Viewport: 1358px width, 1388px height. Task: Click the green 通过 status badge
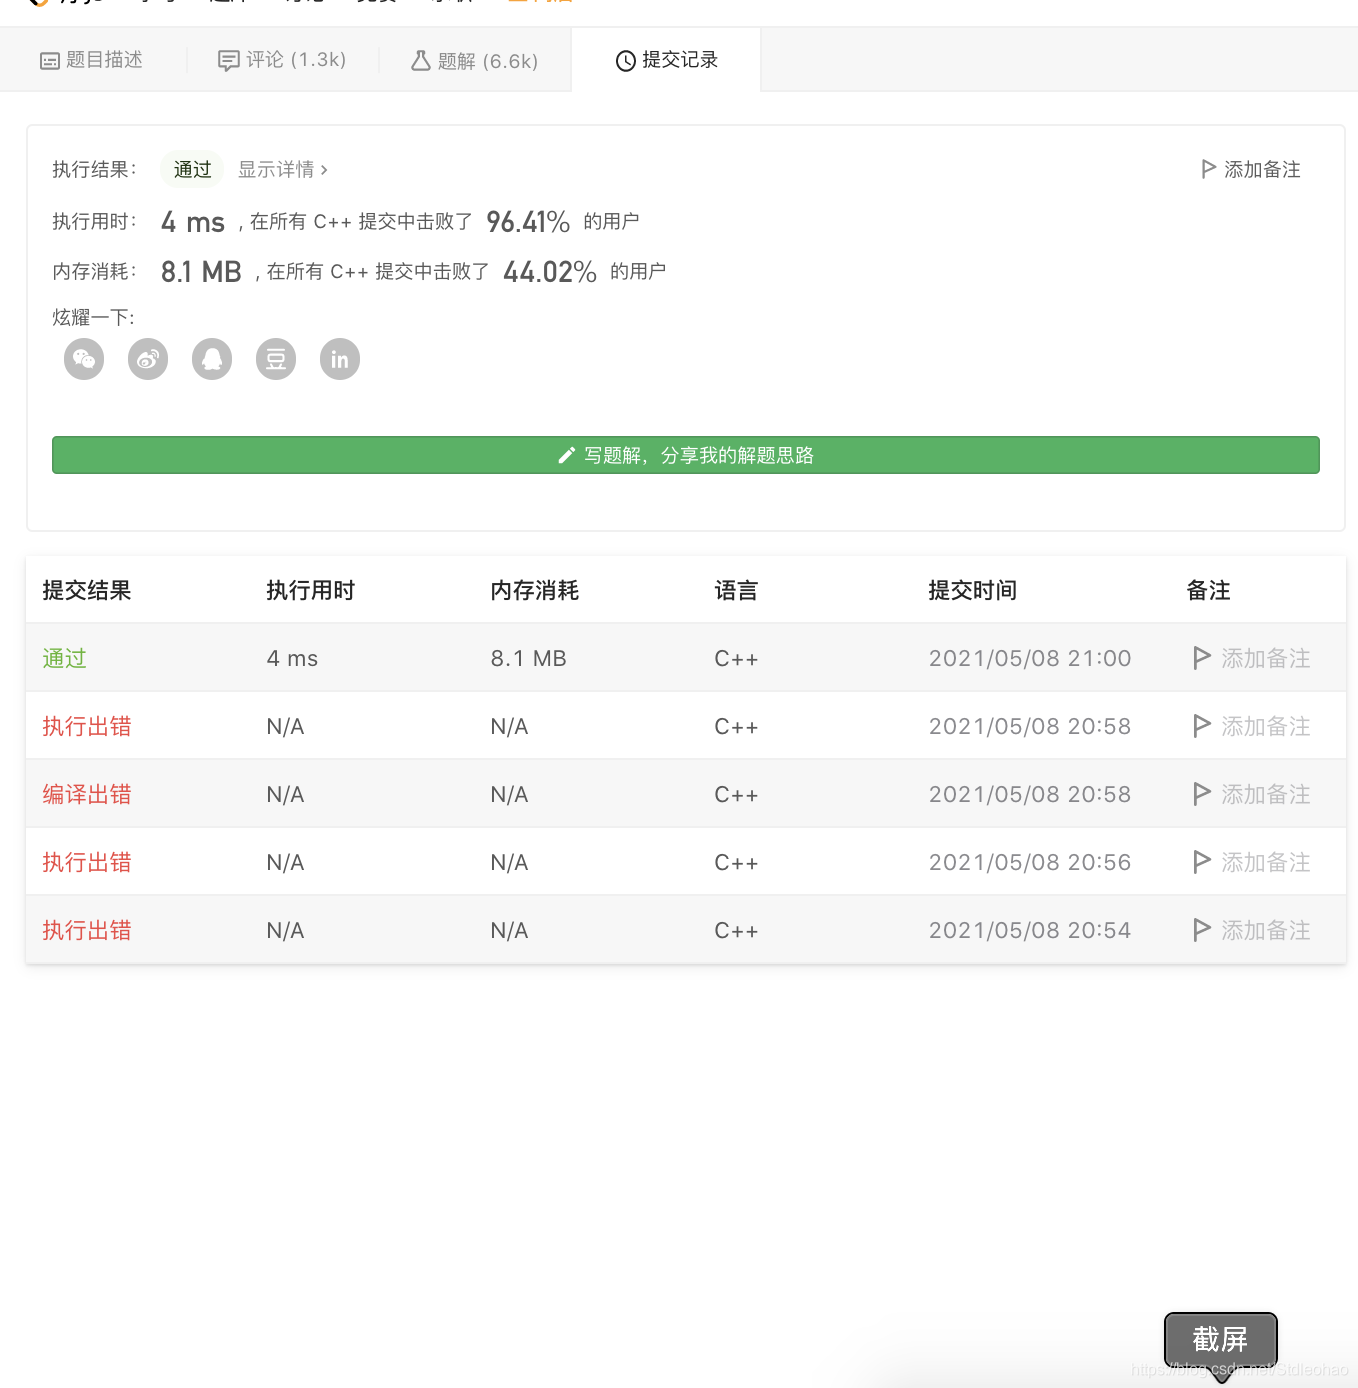pos(191,169)
